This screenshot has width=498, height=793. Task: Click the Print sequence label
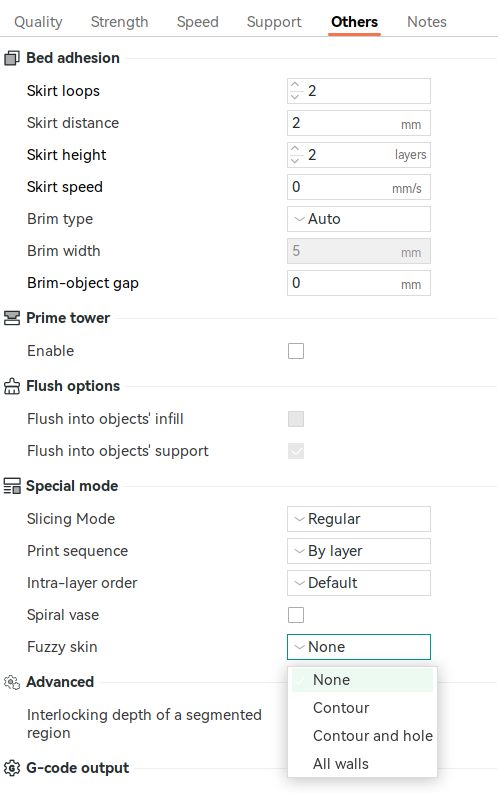pyautogui.click(x=77, y=551)
